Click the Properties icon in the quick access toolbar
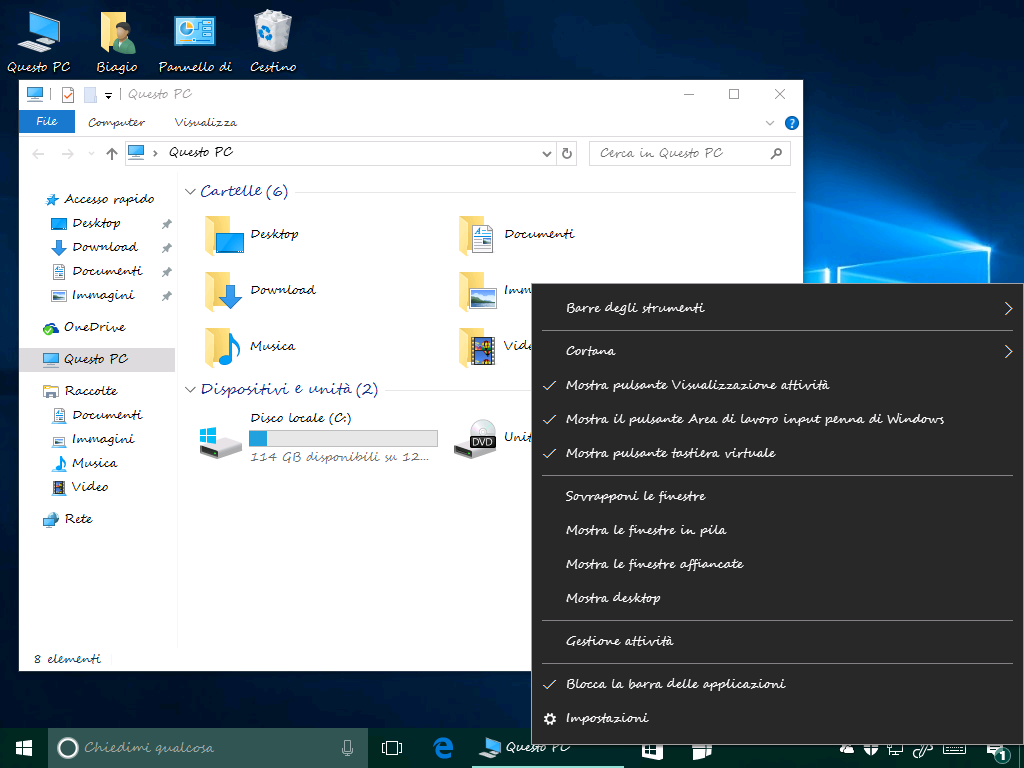1024x768 pixels. coord(68,95)
